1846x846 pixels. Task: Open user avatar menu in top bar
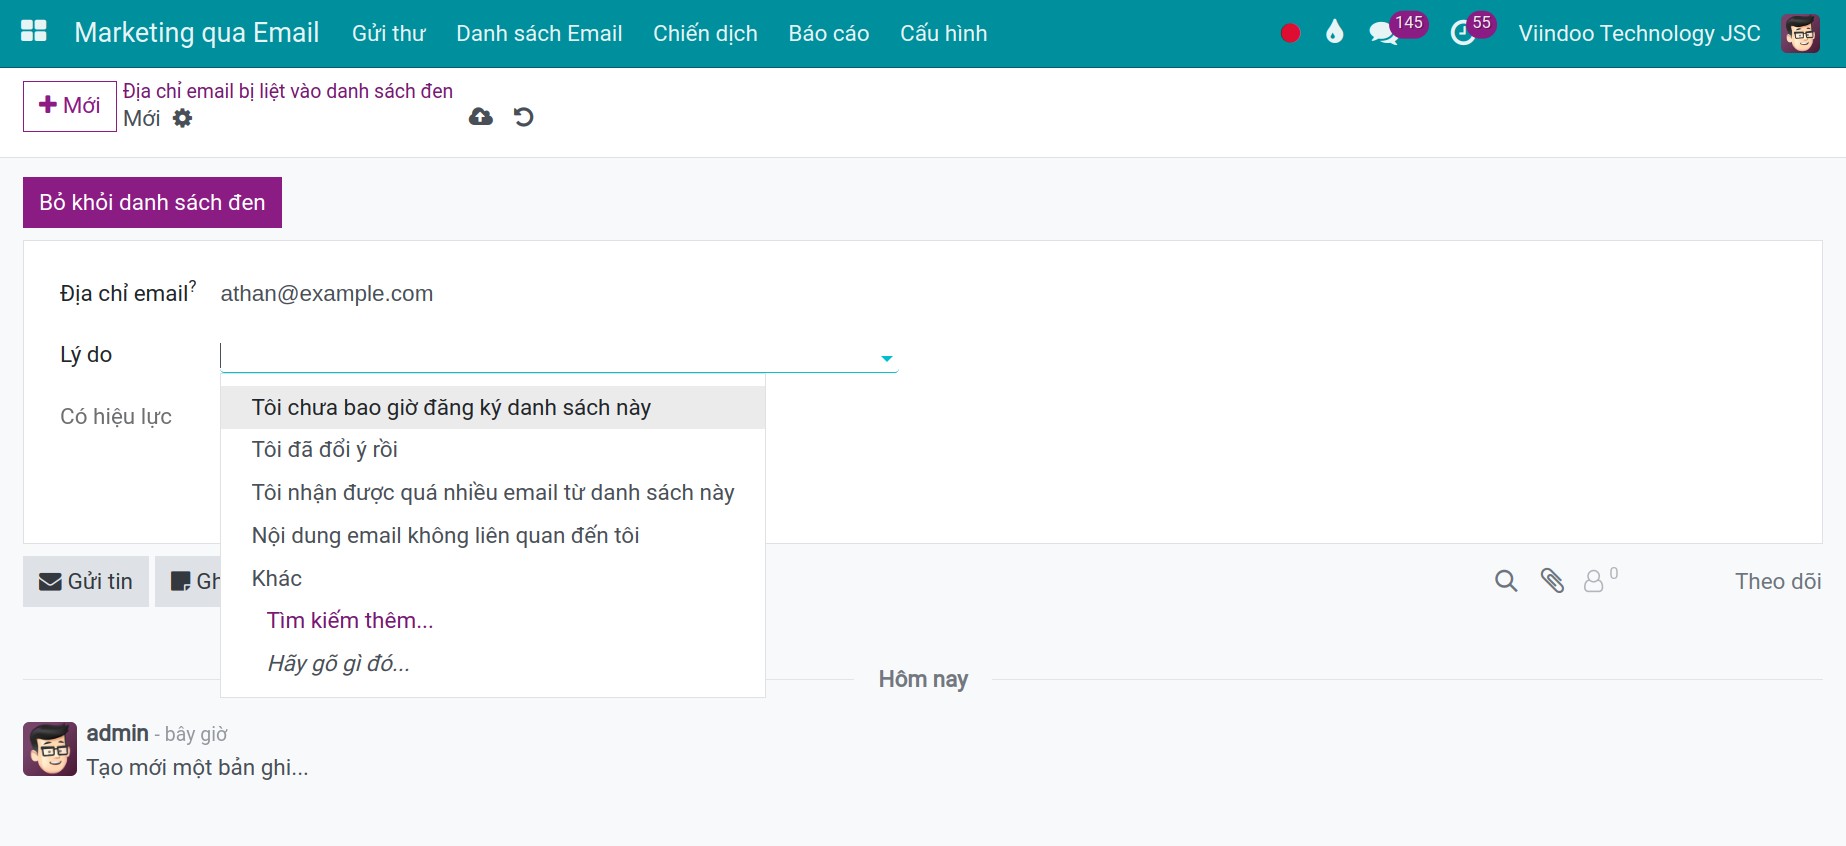1800,33
